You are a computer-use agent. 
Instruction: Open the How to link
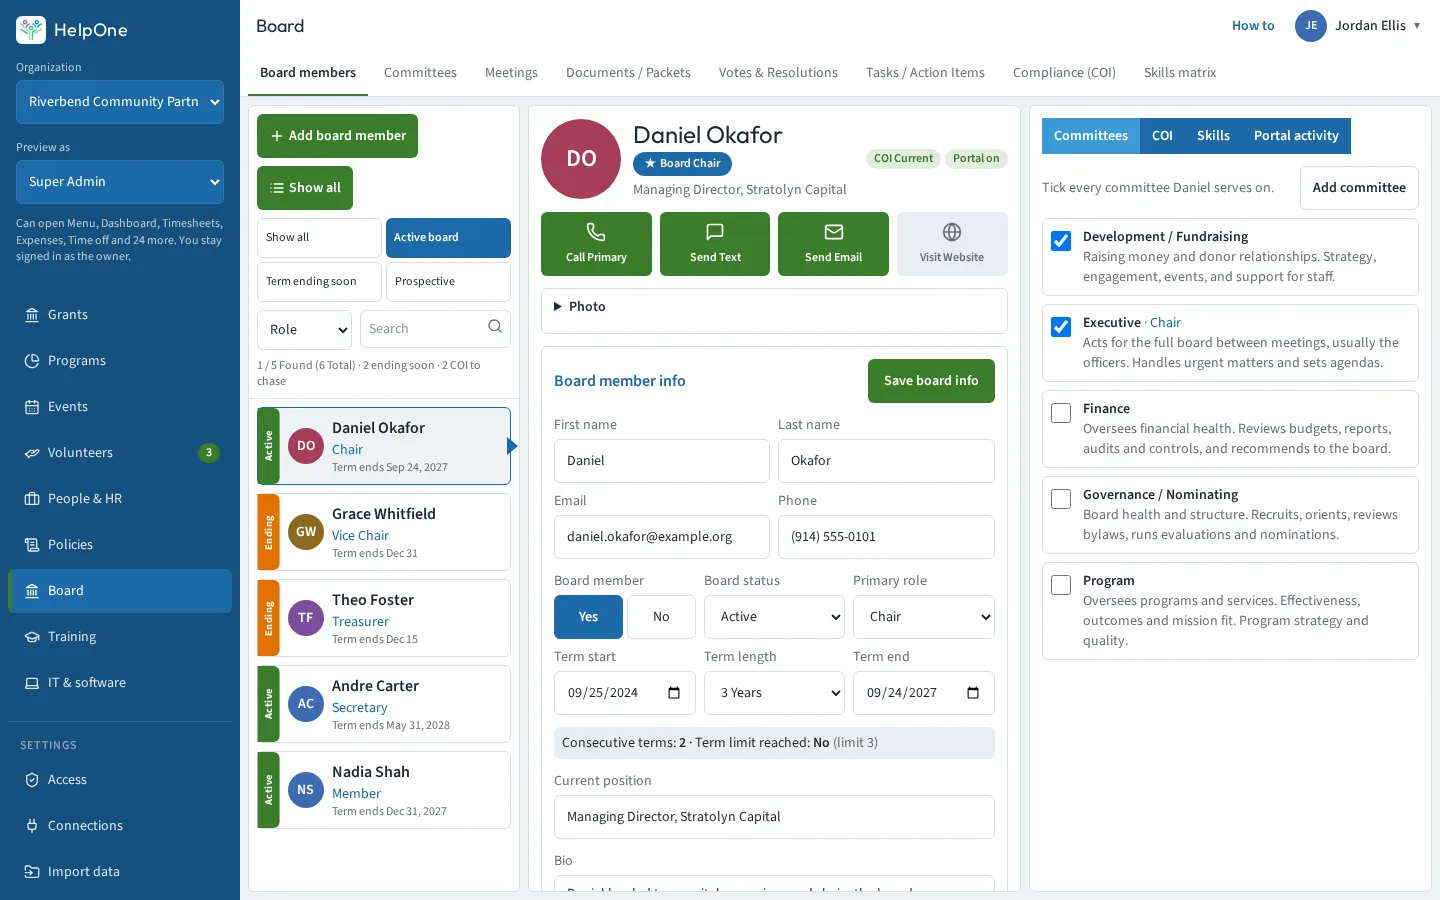click(1253, 26)
